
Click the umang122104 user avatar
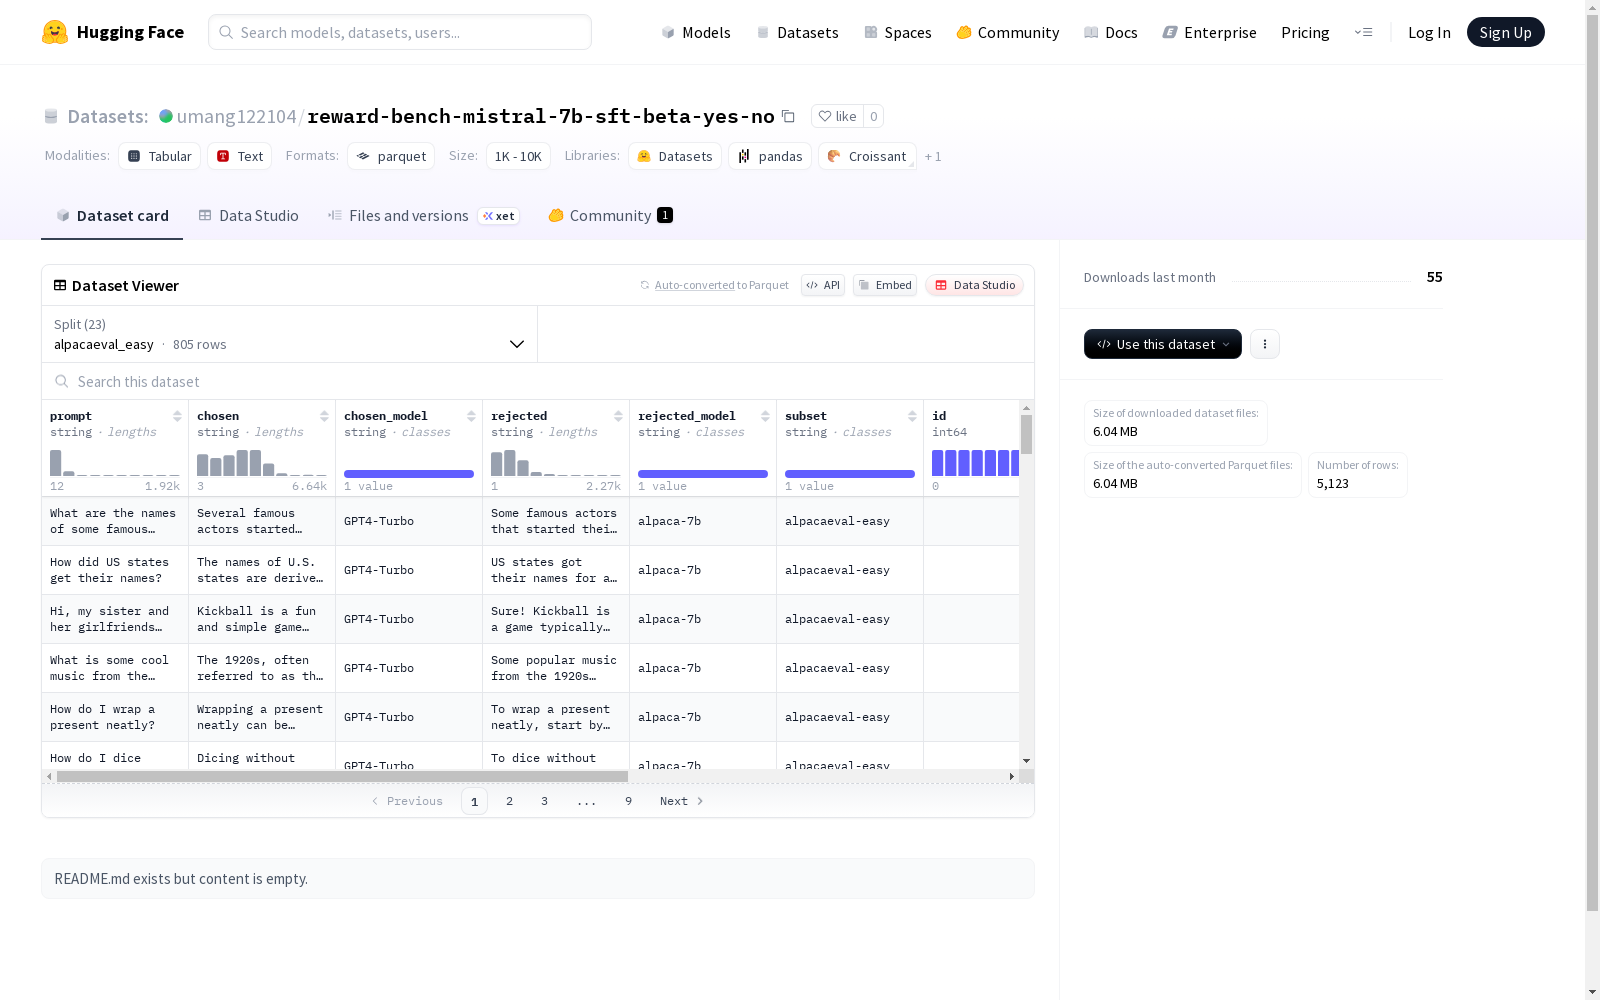[x=166, y=116]
